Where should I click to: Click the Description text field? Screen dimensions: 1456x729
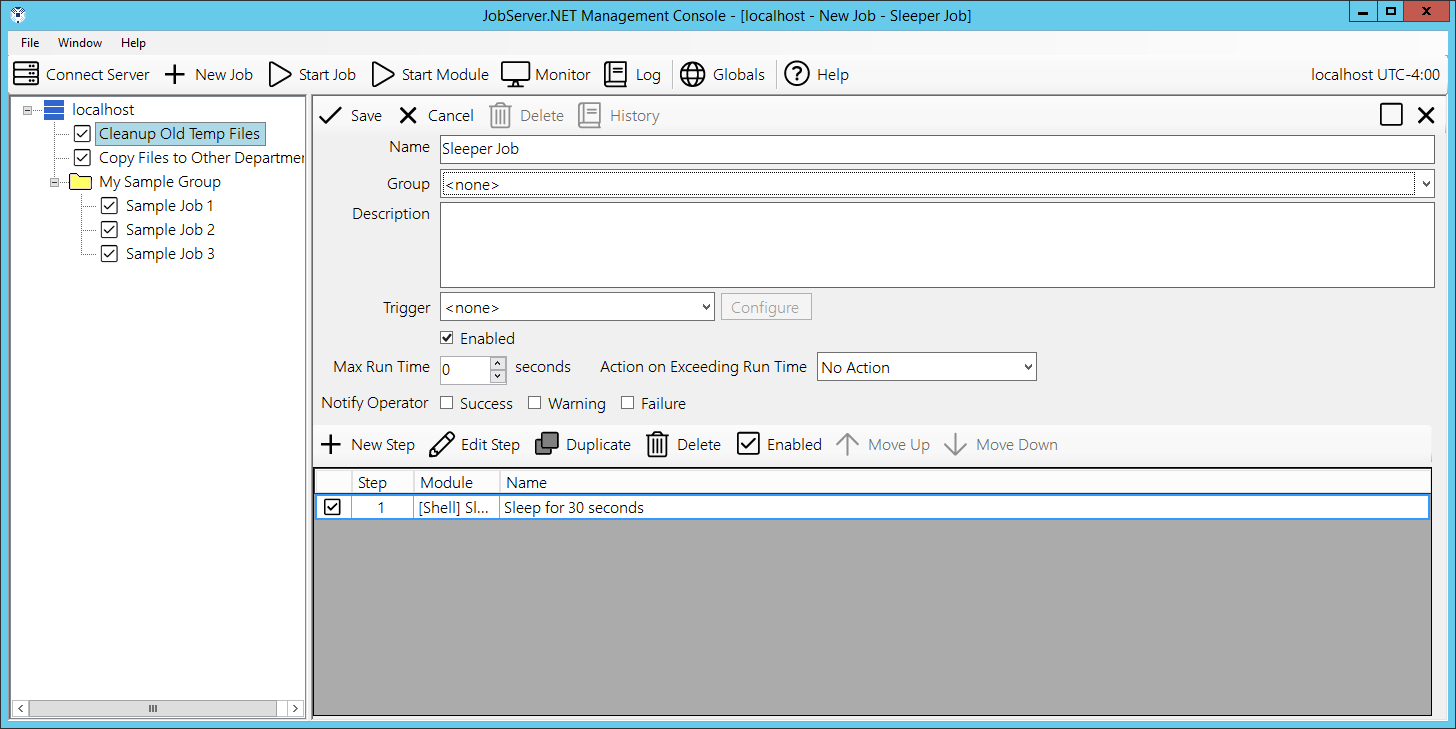[936, 244]
